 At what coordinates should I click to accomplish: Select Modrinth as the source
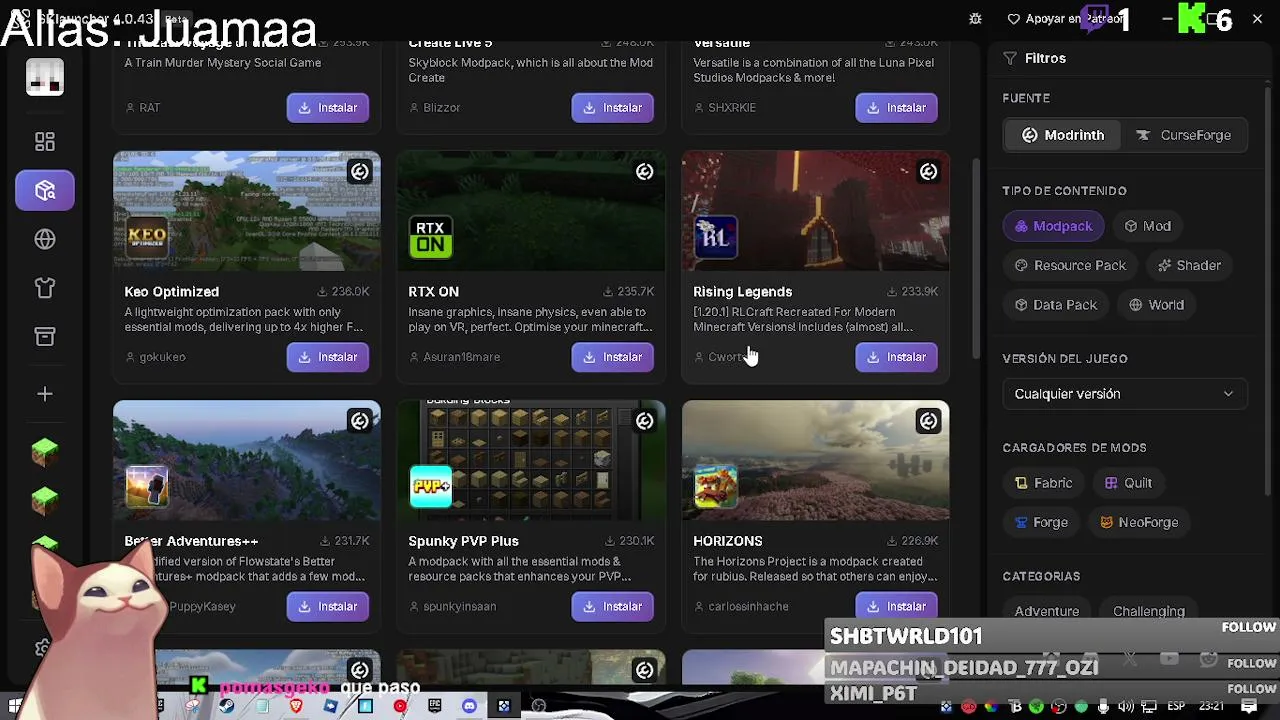(1062, 135)
